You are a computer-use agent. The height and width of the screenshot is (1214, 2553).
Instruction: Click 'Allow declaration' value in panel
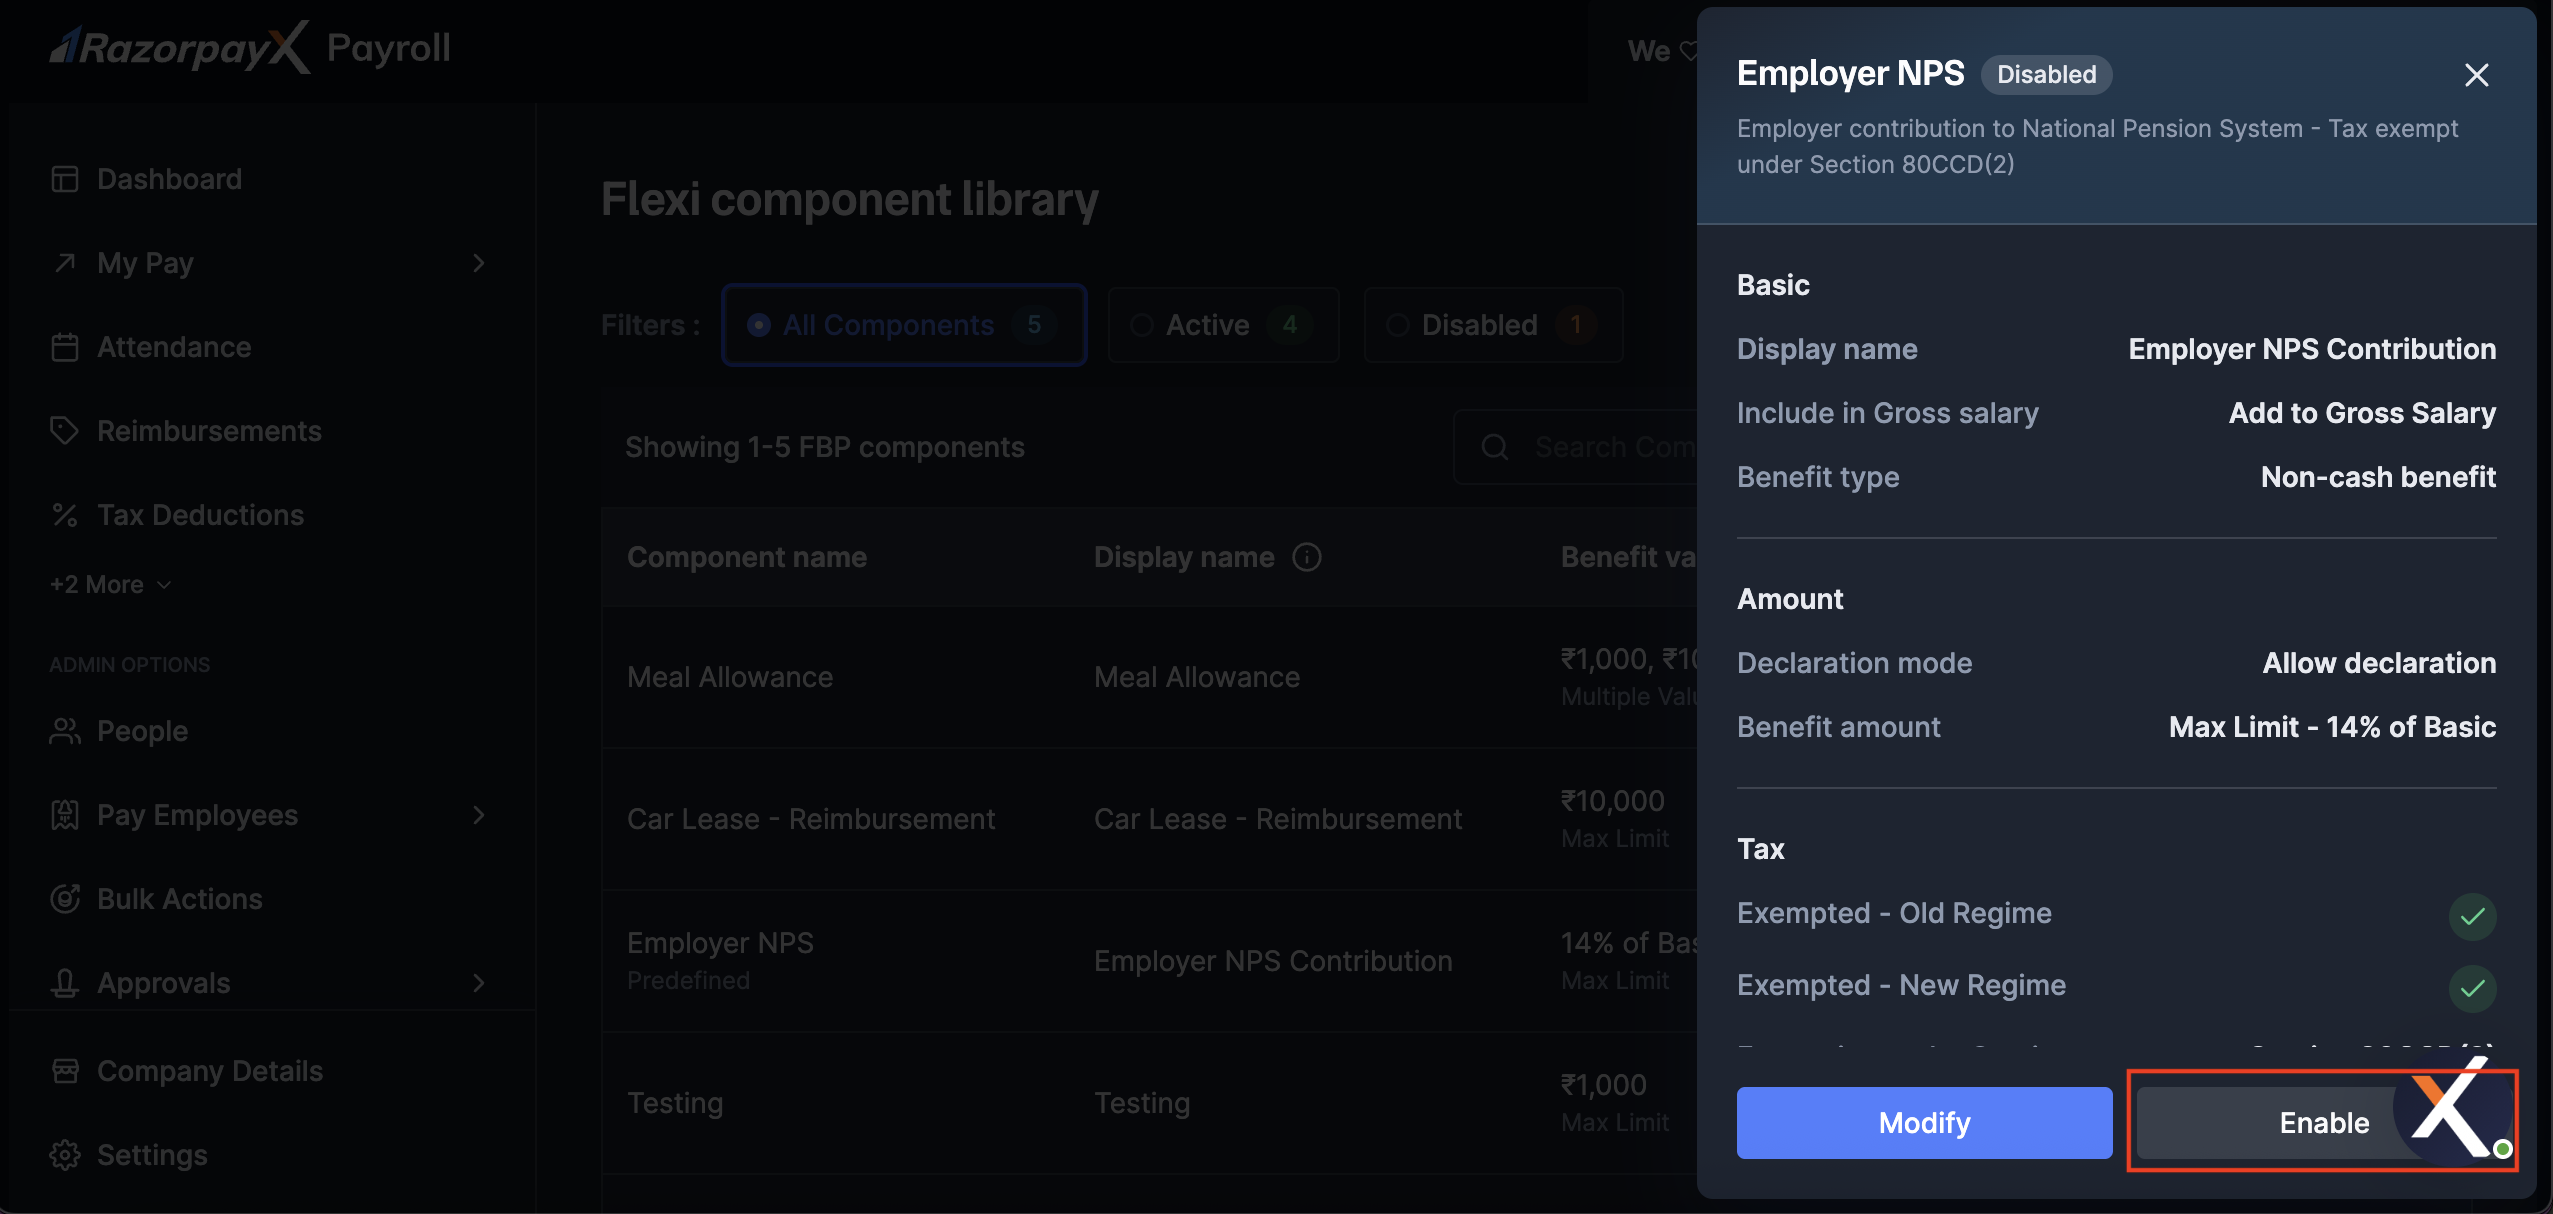2379,663
